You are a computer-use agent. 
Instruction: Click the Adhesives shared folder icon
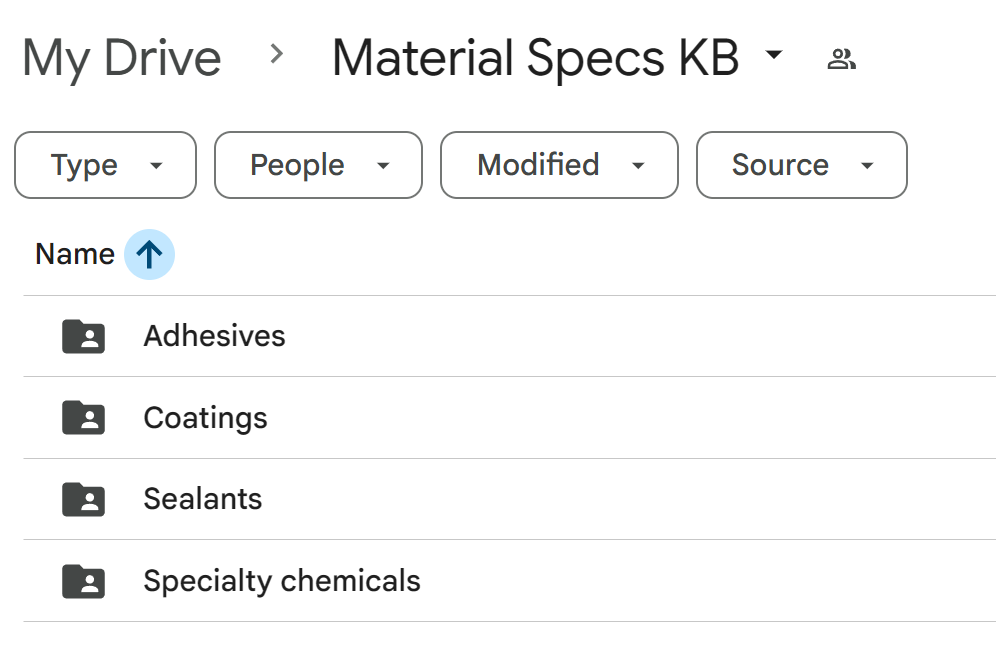[84, 336]
